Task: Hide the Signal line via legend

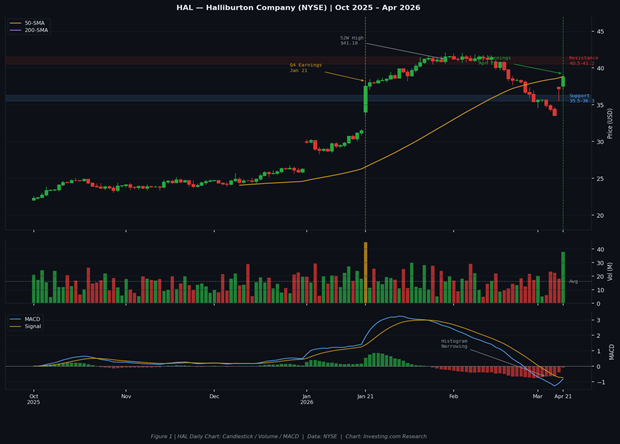Action: [30, 326]
